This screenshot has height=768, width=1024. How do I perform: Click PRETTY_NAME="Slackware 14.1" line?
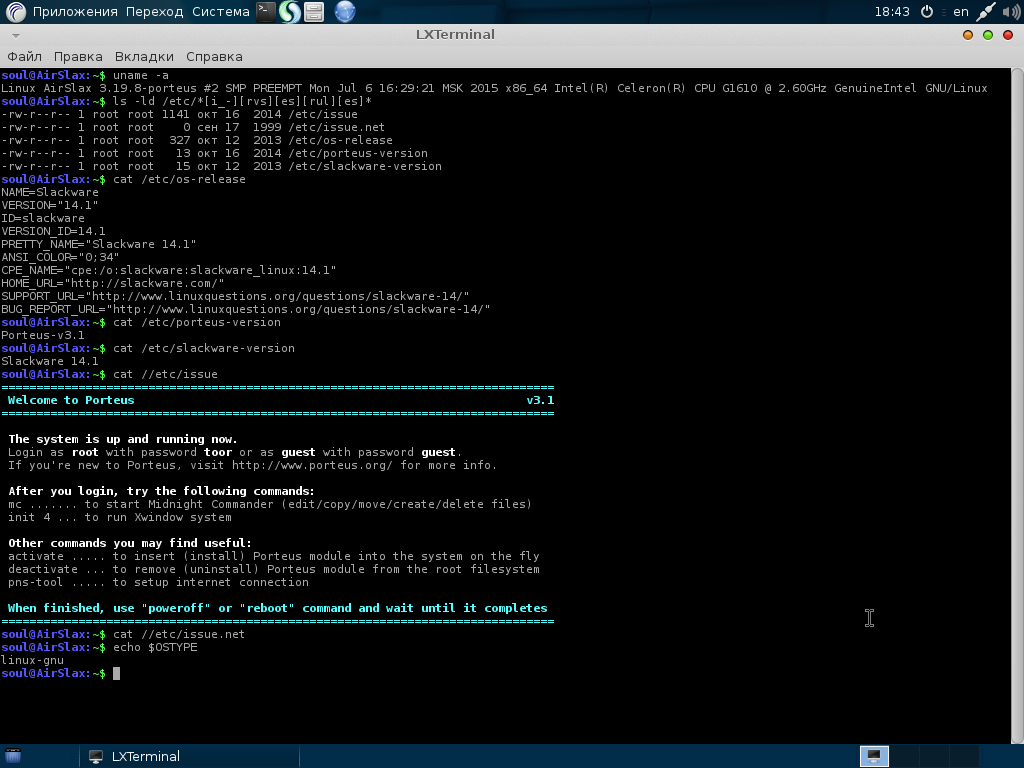(x=99, y=244)
